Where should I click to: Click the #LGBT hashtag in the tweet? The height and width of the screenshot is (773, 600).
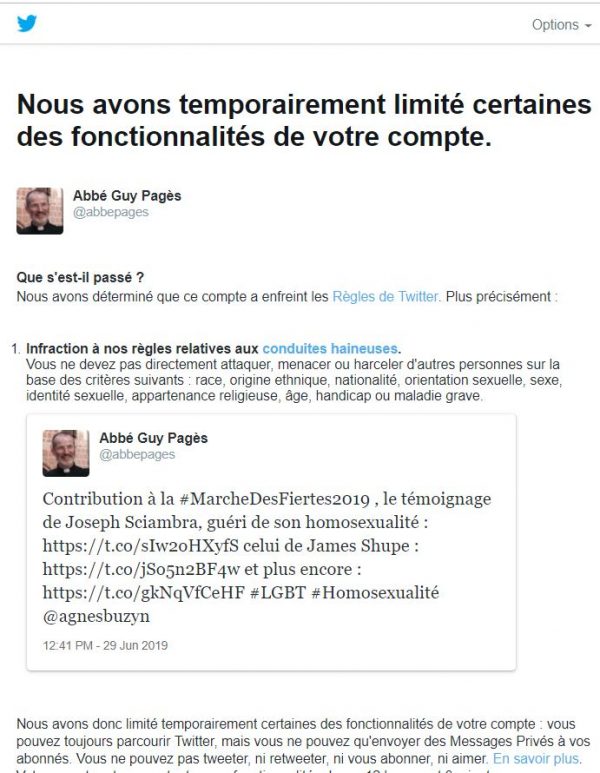pyautogui.click(x=278, y=593)
